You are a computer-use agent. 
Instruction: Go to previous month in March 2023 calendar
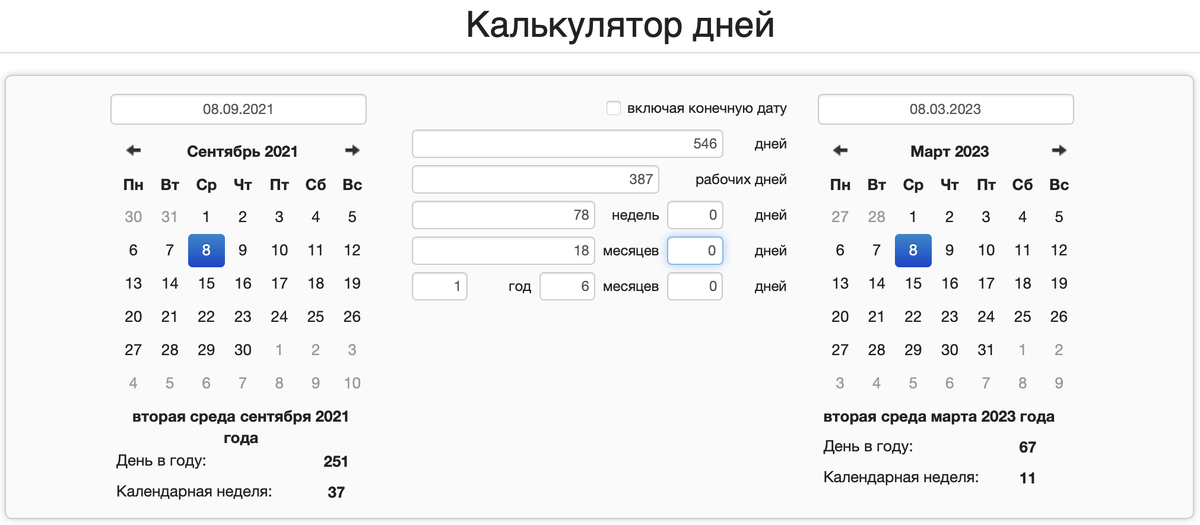click(x=841, y=151)
